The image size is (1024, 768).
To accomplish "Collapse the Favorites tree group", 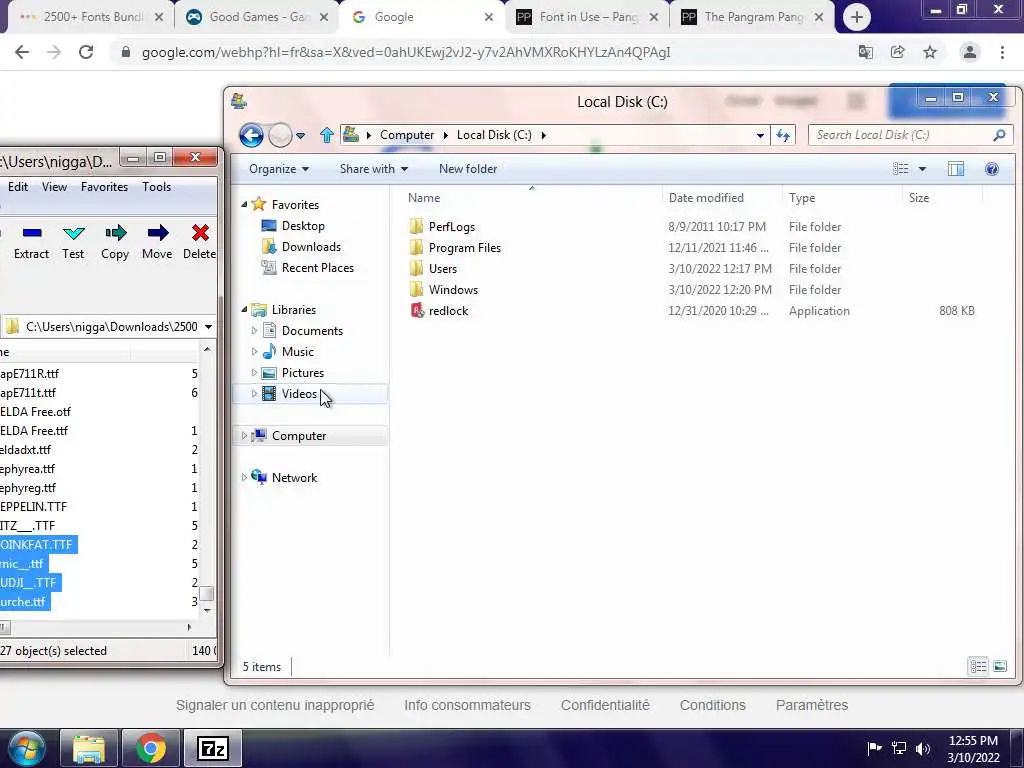I will 244,204.
